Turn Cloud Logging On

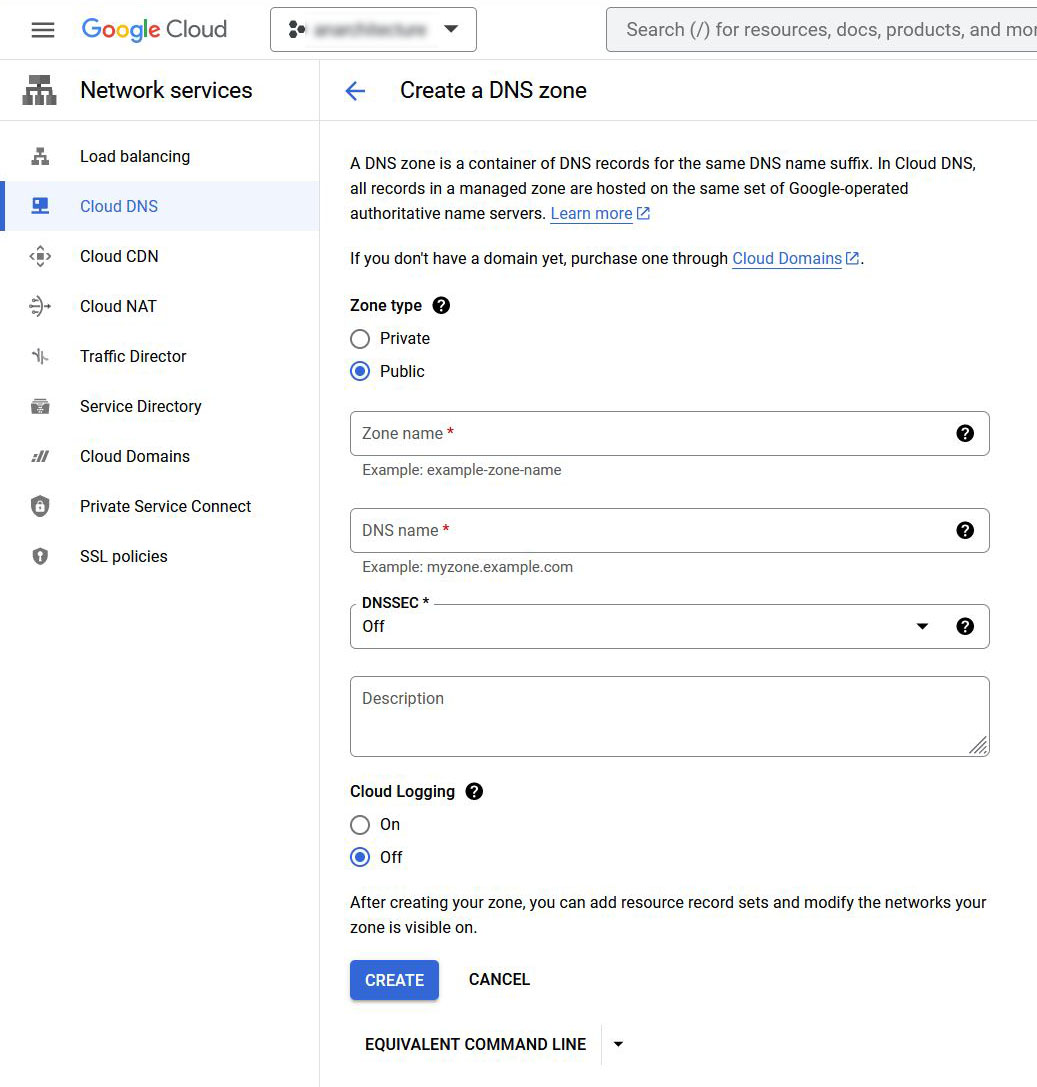[360, 825]
